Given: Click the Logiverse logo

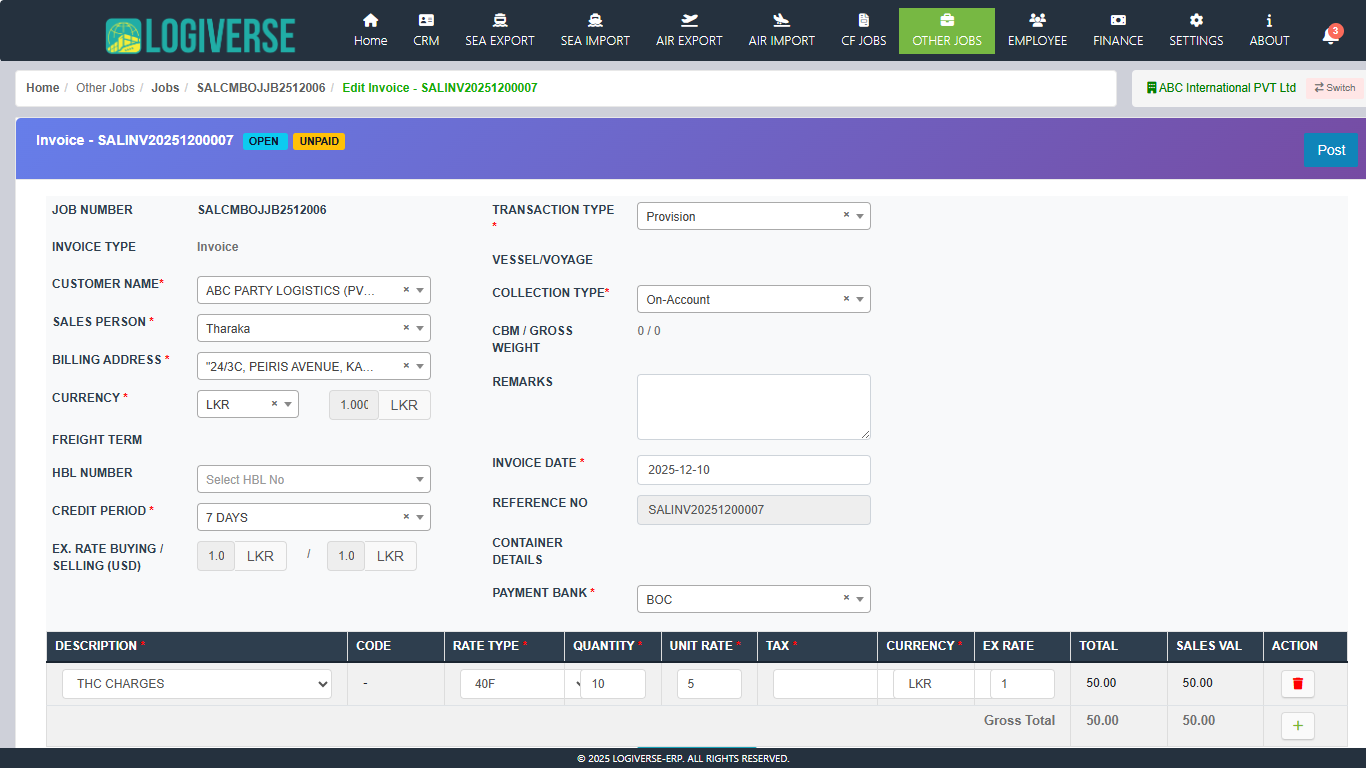Looking at the screenshot, I should (200, 36).
